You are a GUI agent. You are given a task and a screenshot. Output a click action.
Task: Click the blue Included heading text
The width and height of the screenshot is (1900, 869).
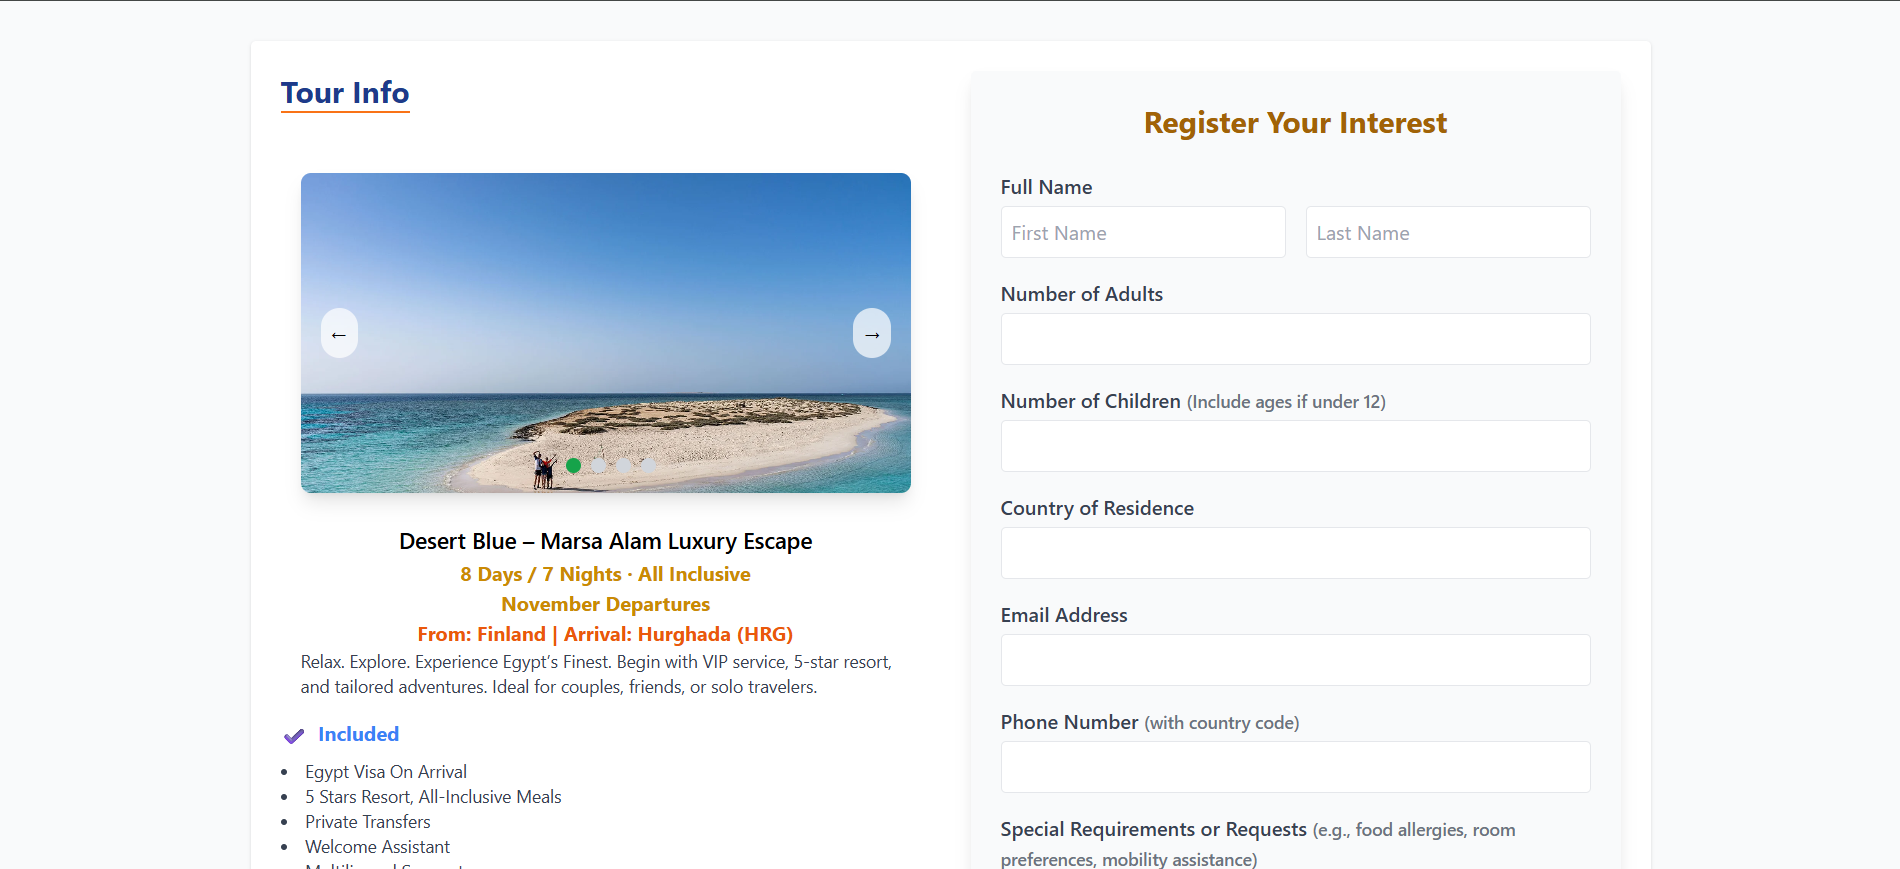tap(358, 735)
